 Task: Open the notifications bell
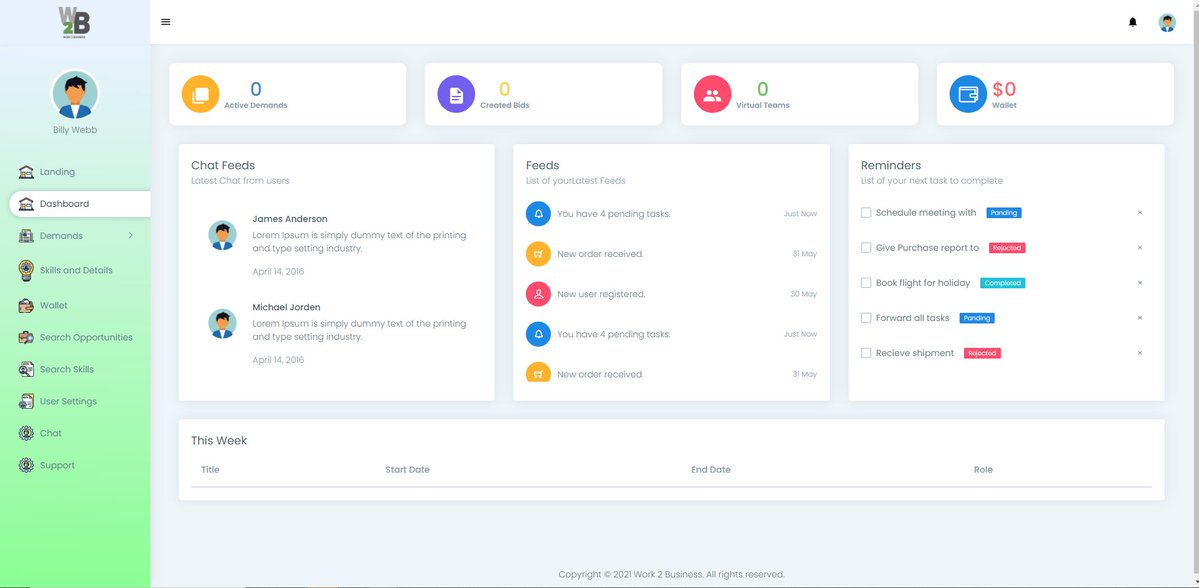point(1132,22)
